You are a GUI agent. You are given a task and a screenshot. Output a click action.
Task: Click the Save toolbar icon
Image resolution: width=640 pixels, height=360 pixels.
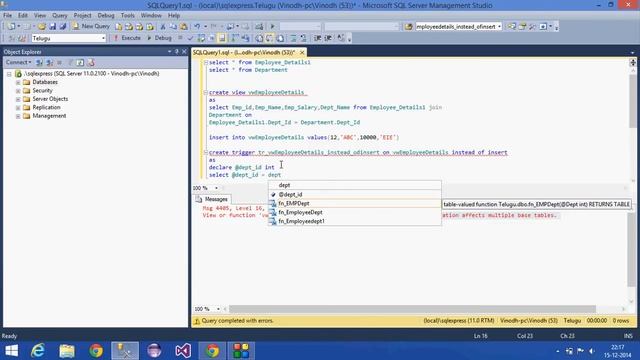click(52, 27)
